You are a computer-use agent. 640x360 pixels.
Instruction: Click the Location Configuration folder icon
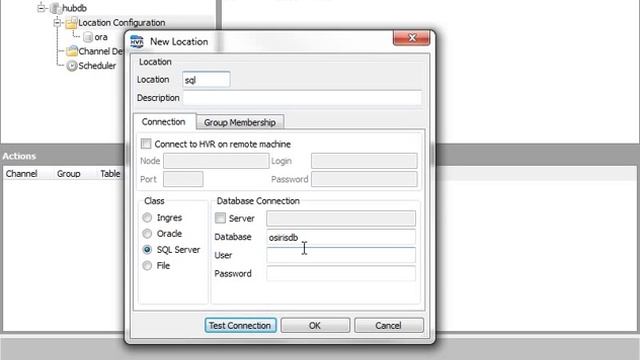71,23
